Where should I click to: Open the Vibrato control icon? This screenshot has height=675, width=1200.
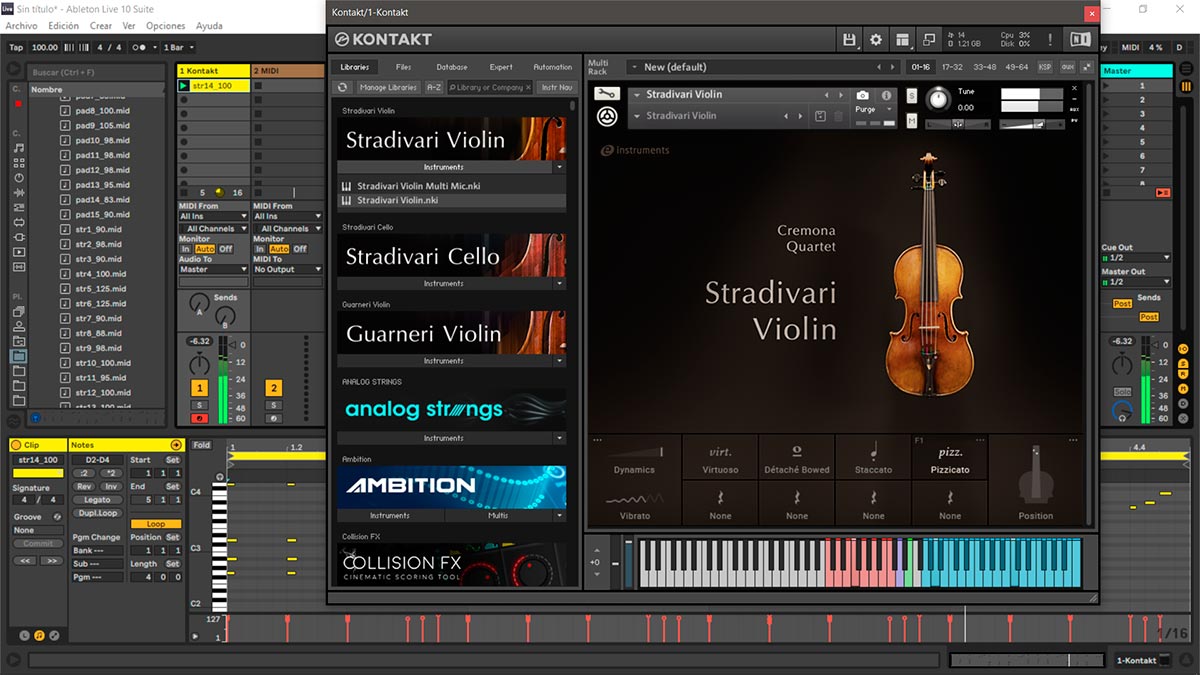634,499
